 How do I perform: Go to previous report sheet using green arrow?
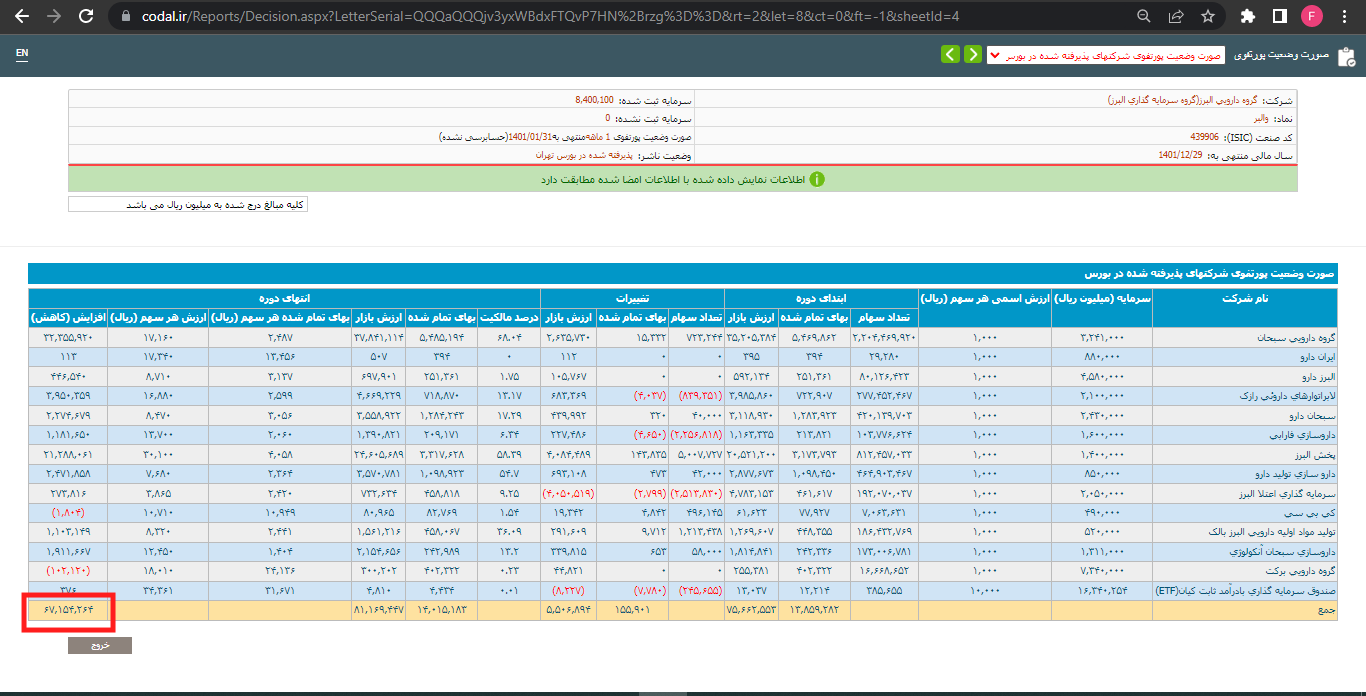click(972, 54)
